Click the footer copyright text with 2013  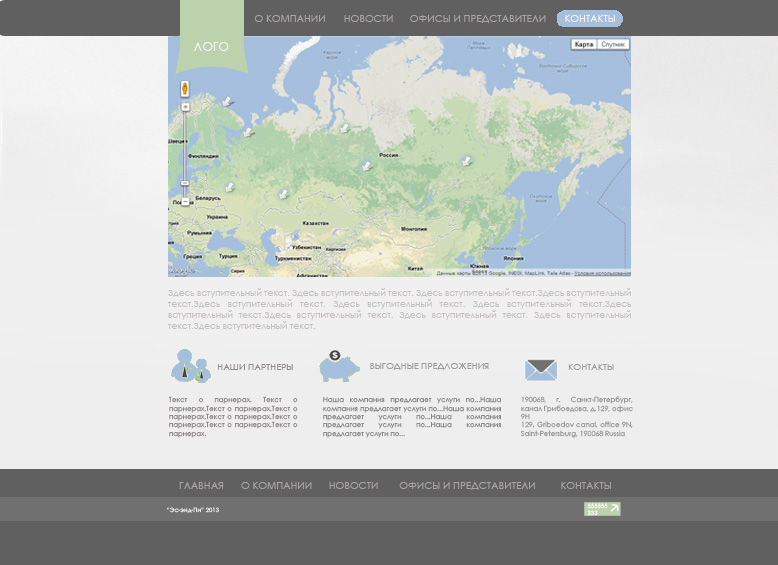[x=193, y=510]
